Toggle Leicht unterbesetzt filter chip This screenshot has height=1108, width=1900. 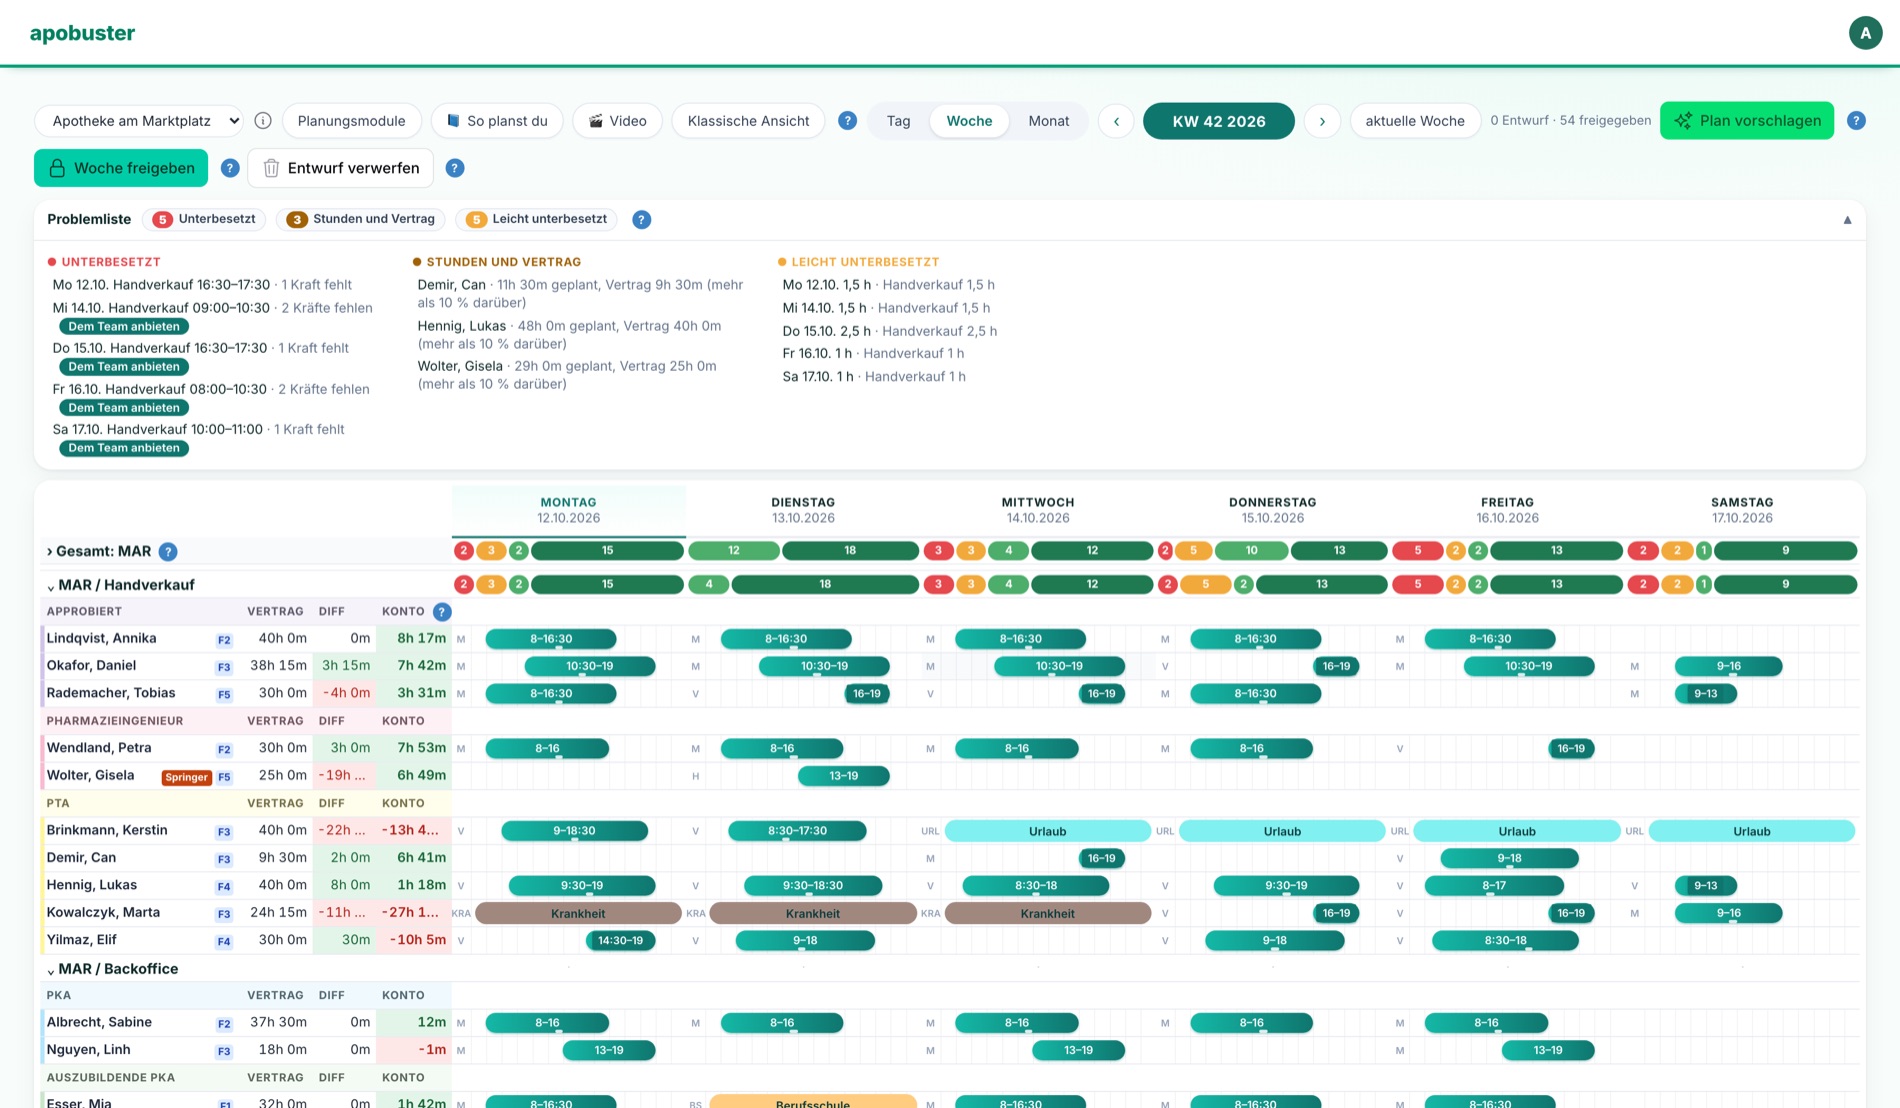point(537,219)
